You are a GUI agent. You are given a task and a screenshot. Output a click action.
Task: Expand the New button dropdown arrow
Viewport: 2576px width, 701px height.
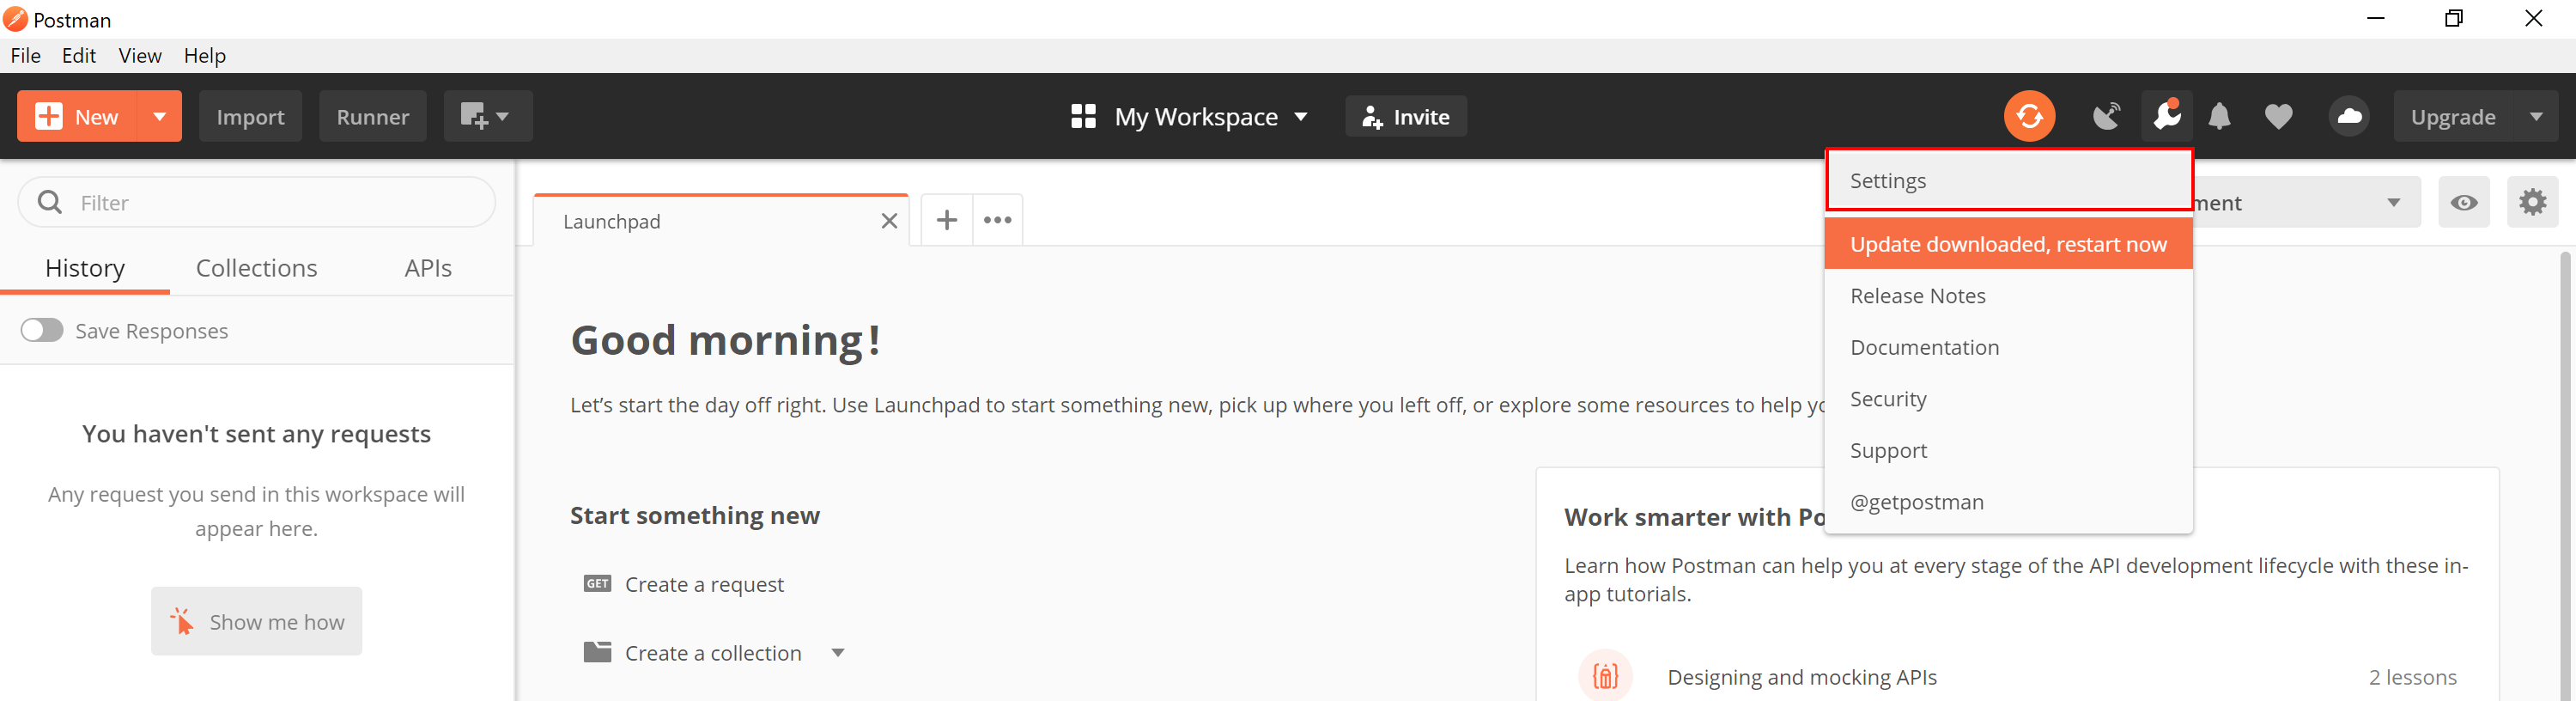pos(160,117)
